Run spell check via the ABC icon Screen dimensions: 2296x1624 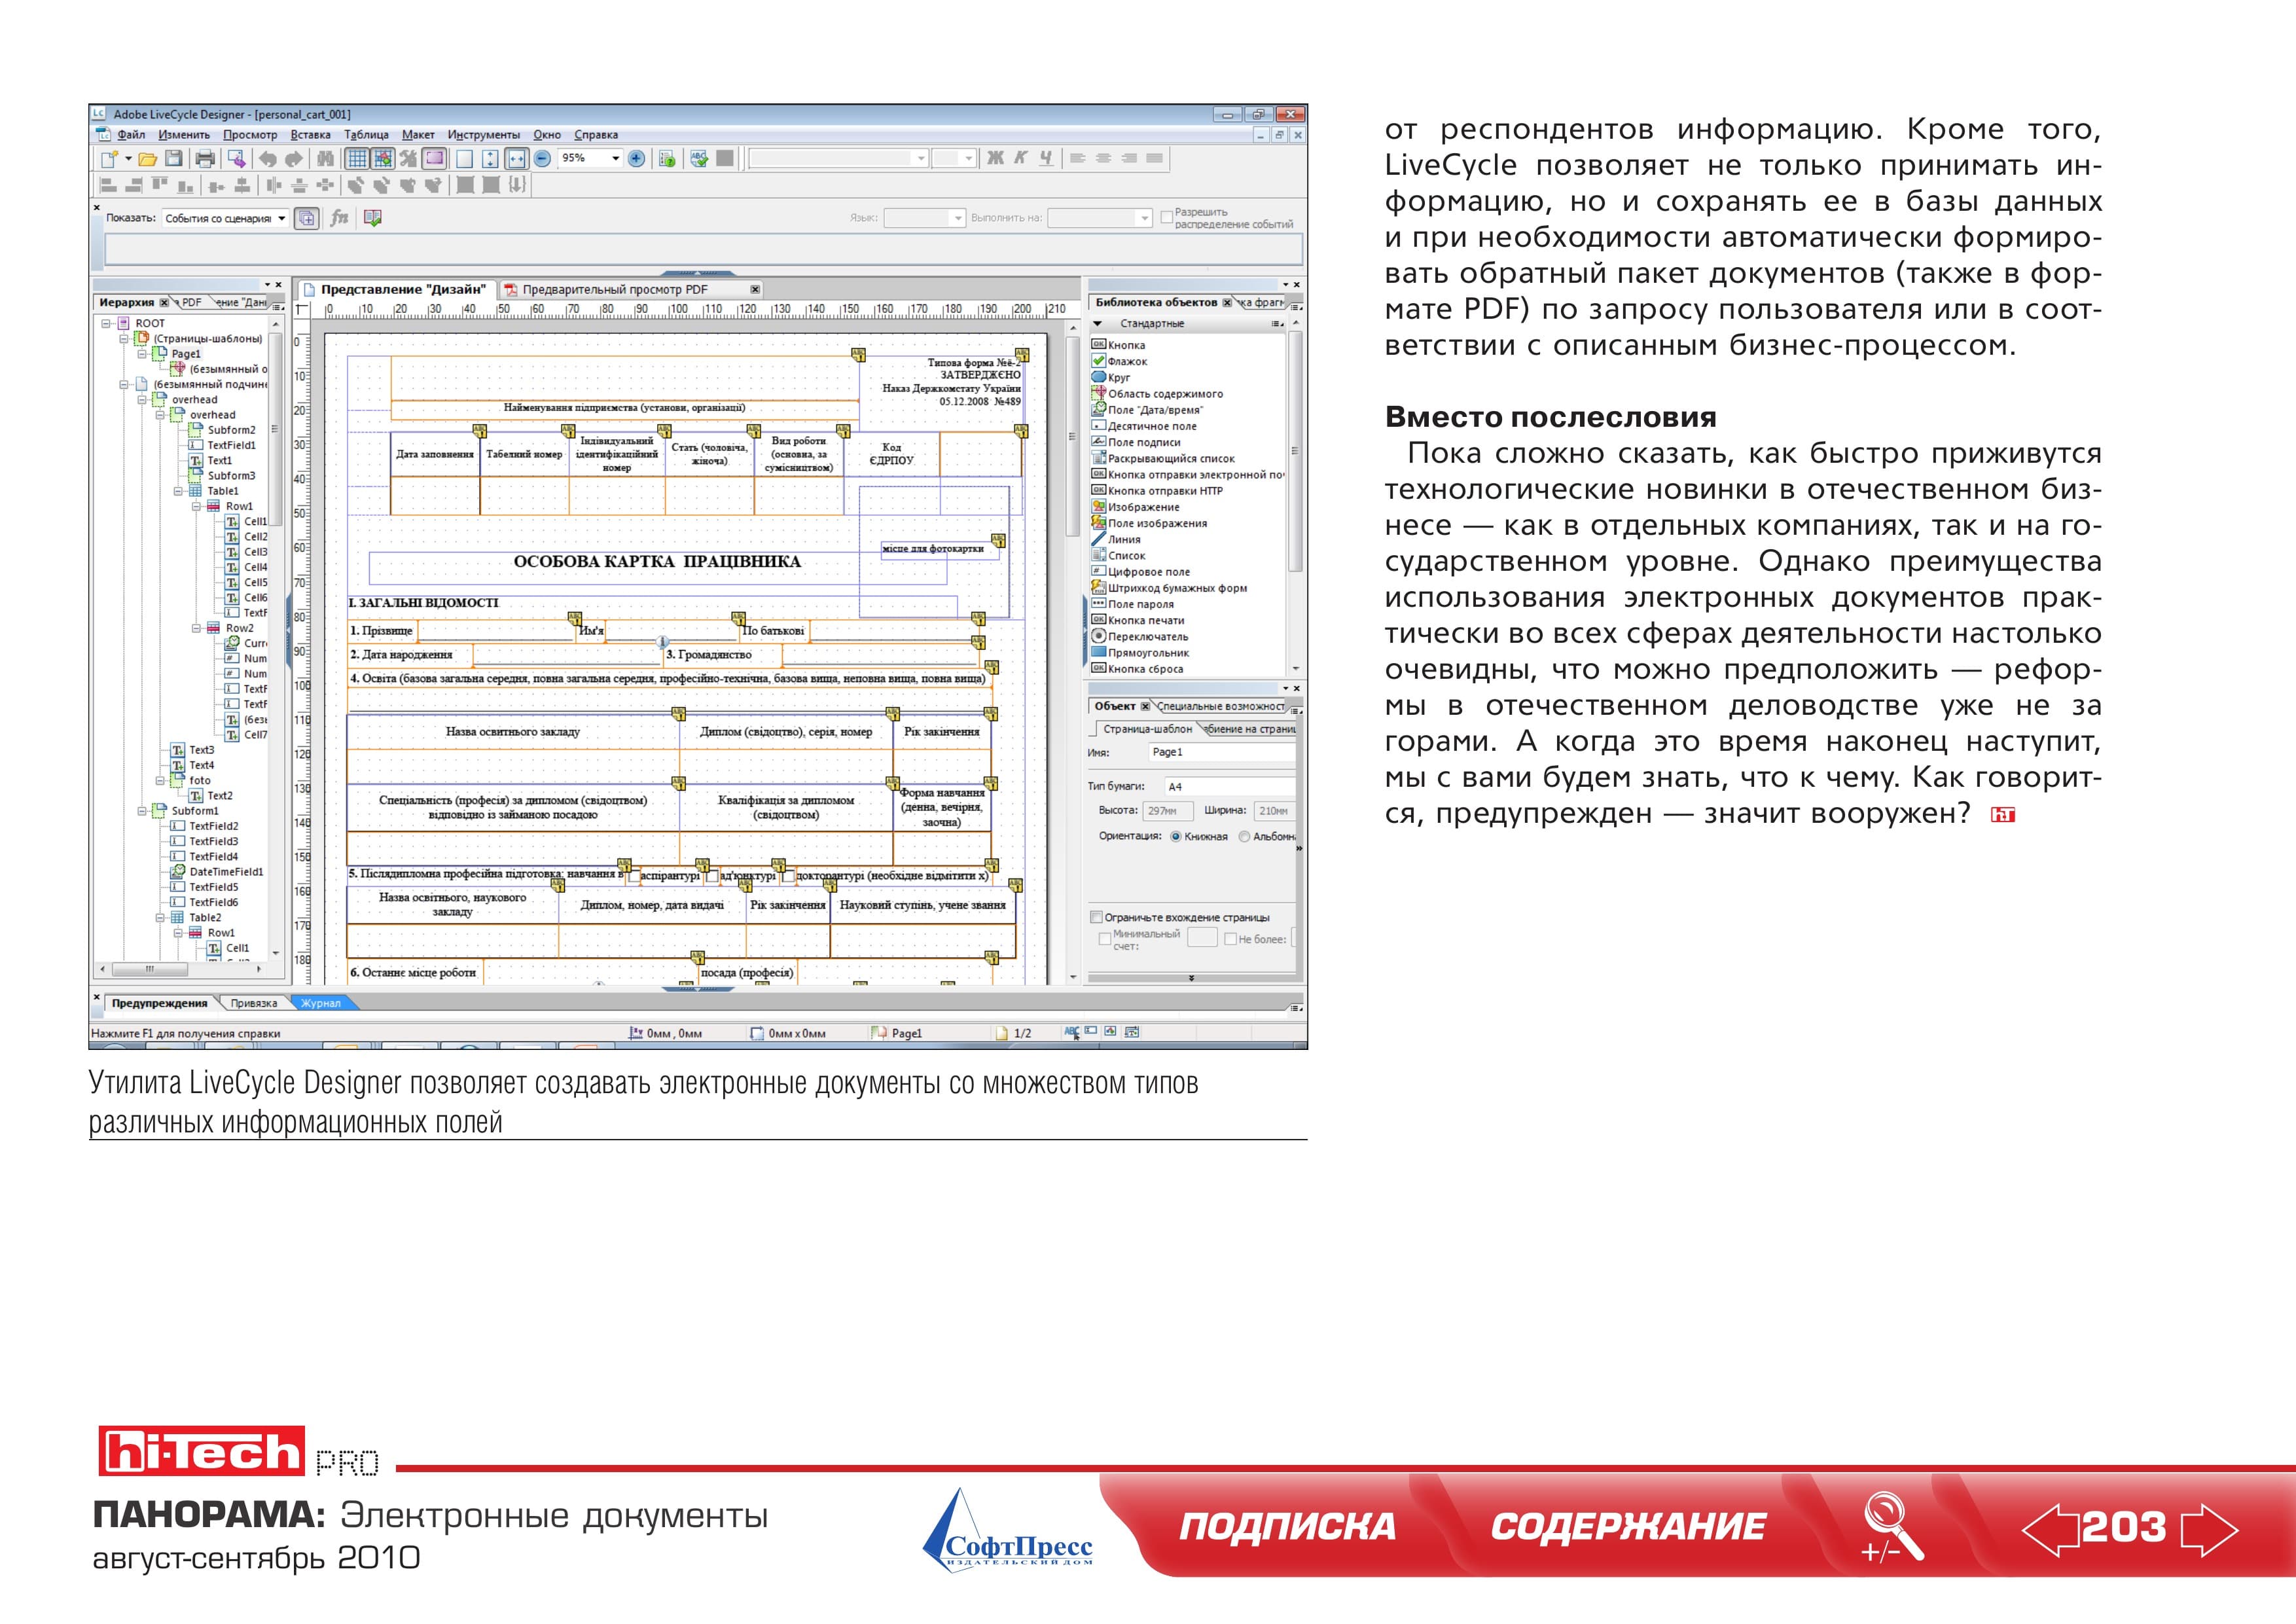699,158
